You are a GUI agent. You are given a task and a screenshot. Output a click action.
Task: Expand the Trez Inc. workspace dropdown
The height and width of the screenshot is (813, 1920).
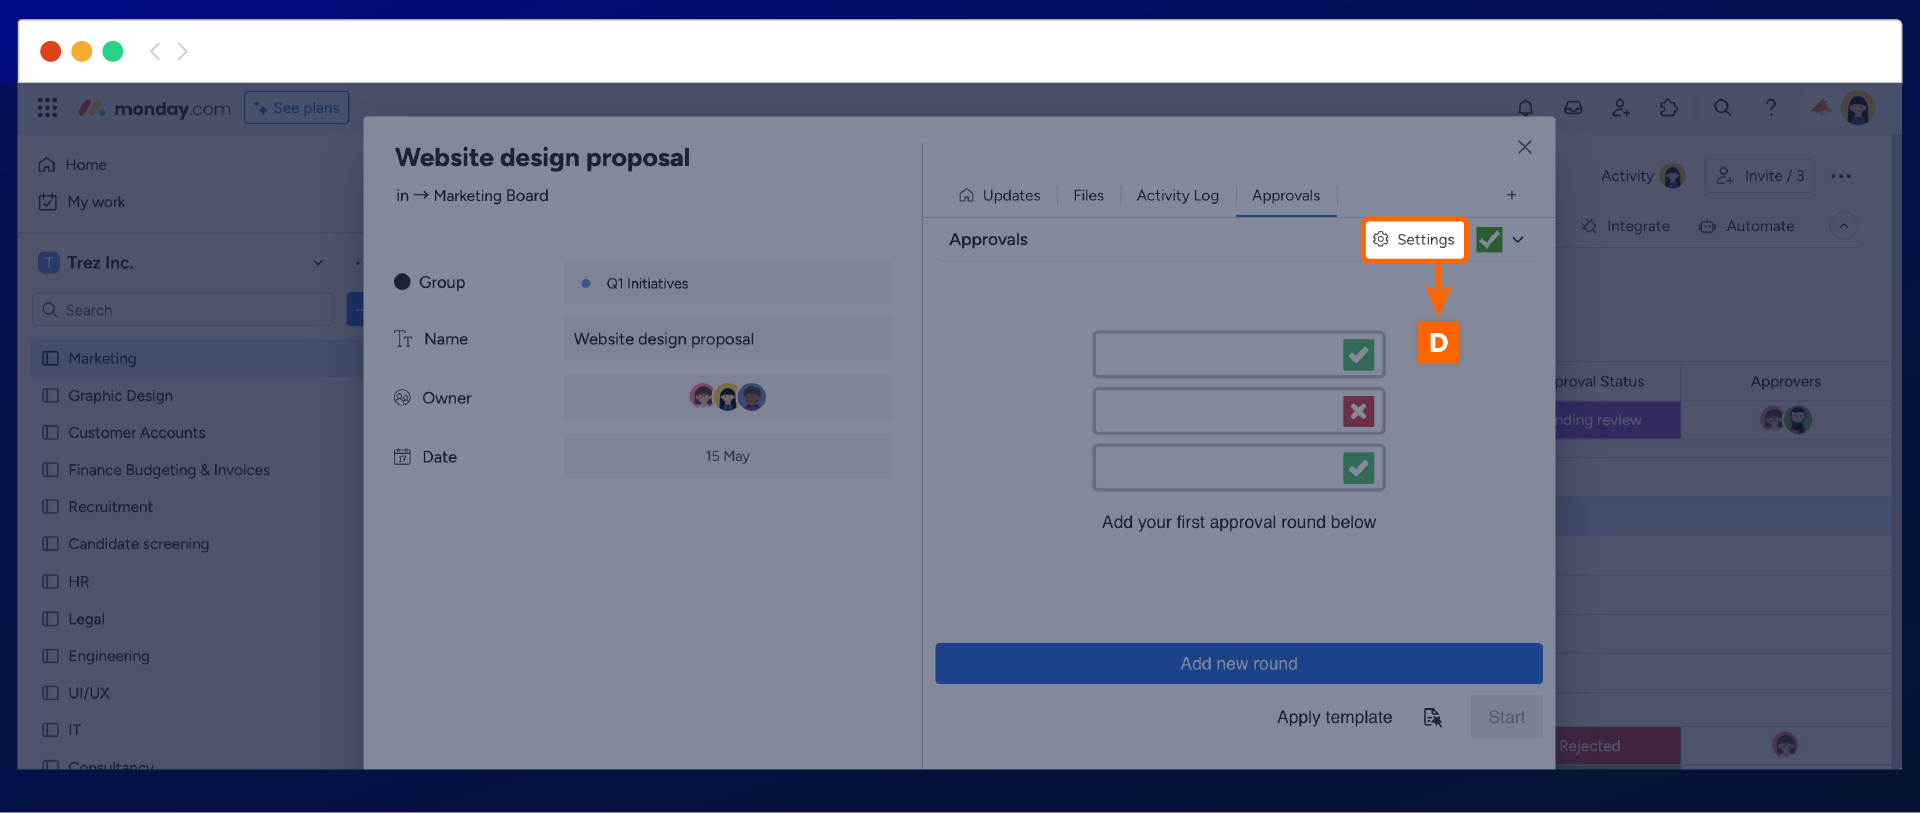pos(318,263)
